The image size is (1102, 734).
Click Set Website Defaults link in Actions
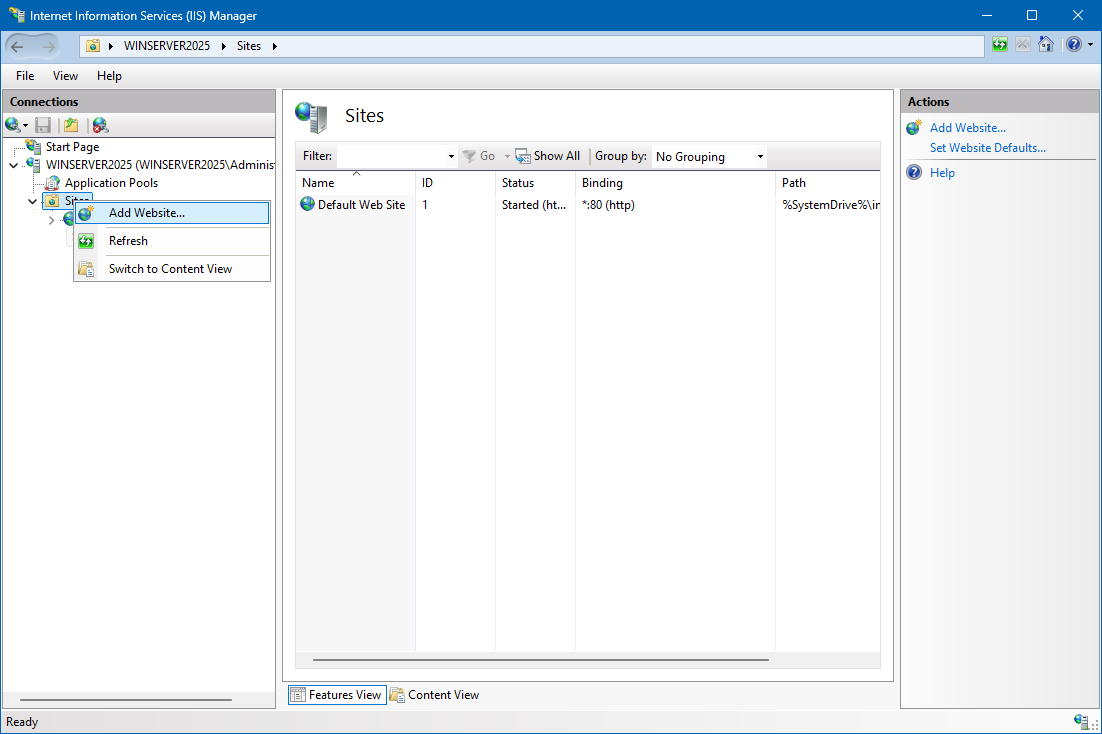(x=987, y=148)
